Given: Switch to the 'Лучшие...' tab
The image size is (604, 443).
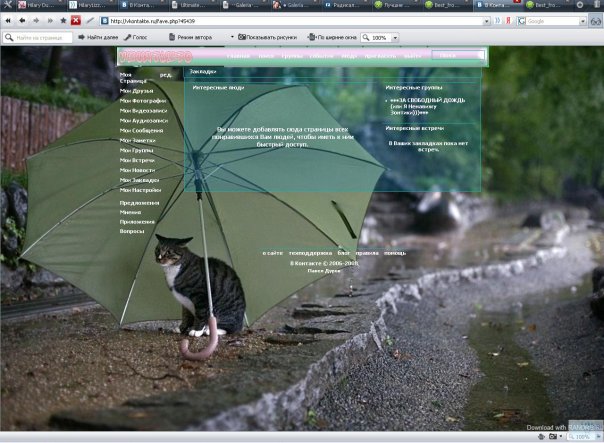Looking at the screenshot, I should point(396,5).
